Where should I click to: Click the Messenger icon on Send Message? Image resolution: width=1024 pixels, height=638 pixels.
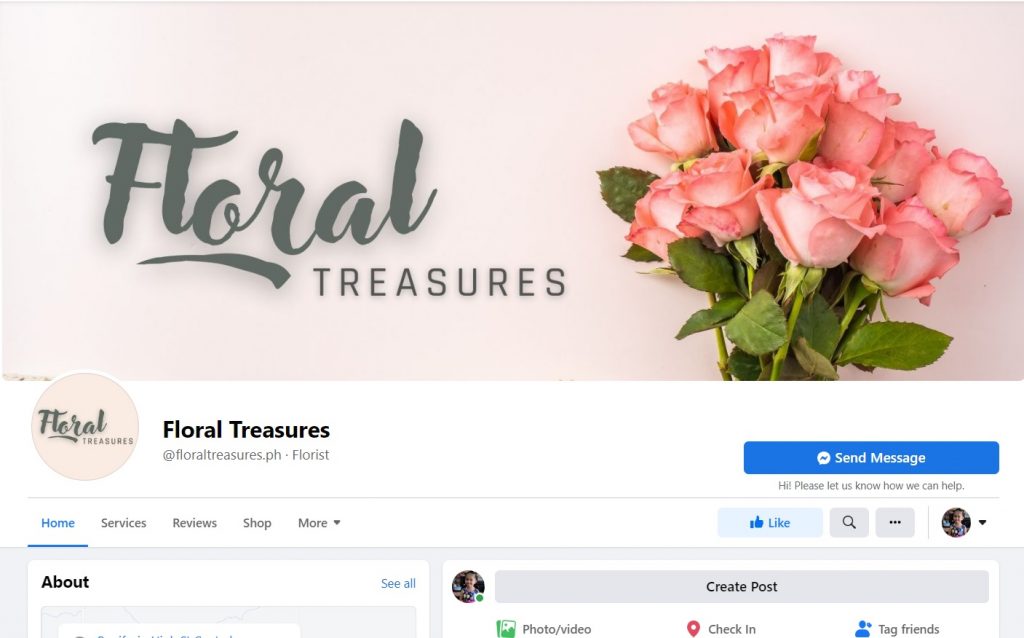tap(824, 458)
